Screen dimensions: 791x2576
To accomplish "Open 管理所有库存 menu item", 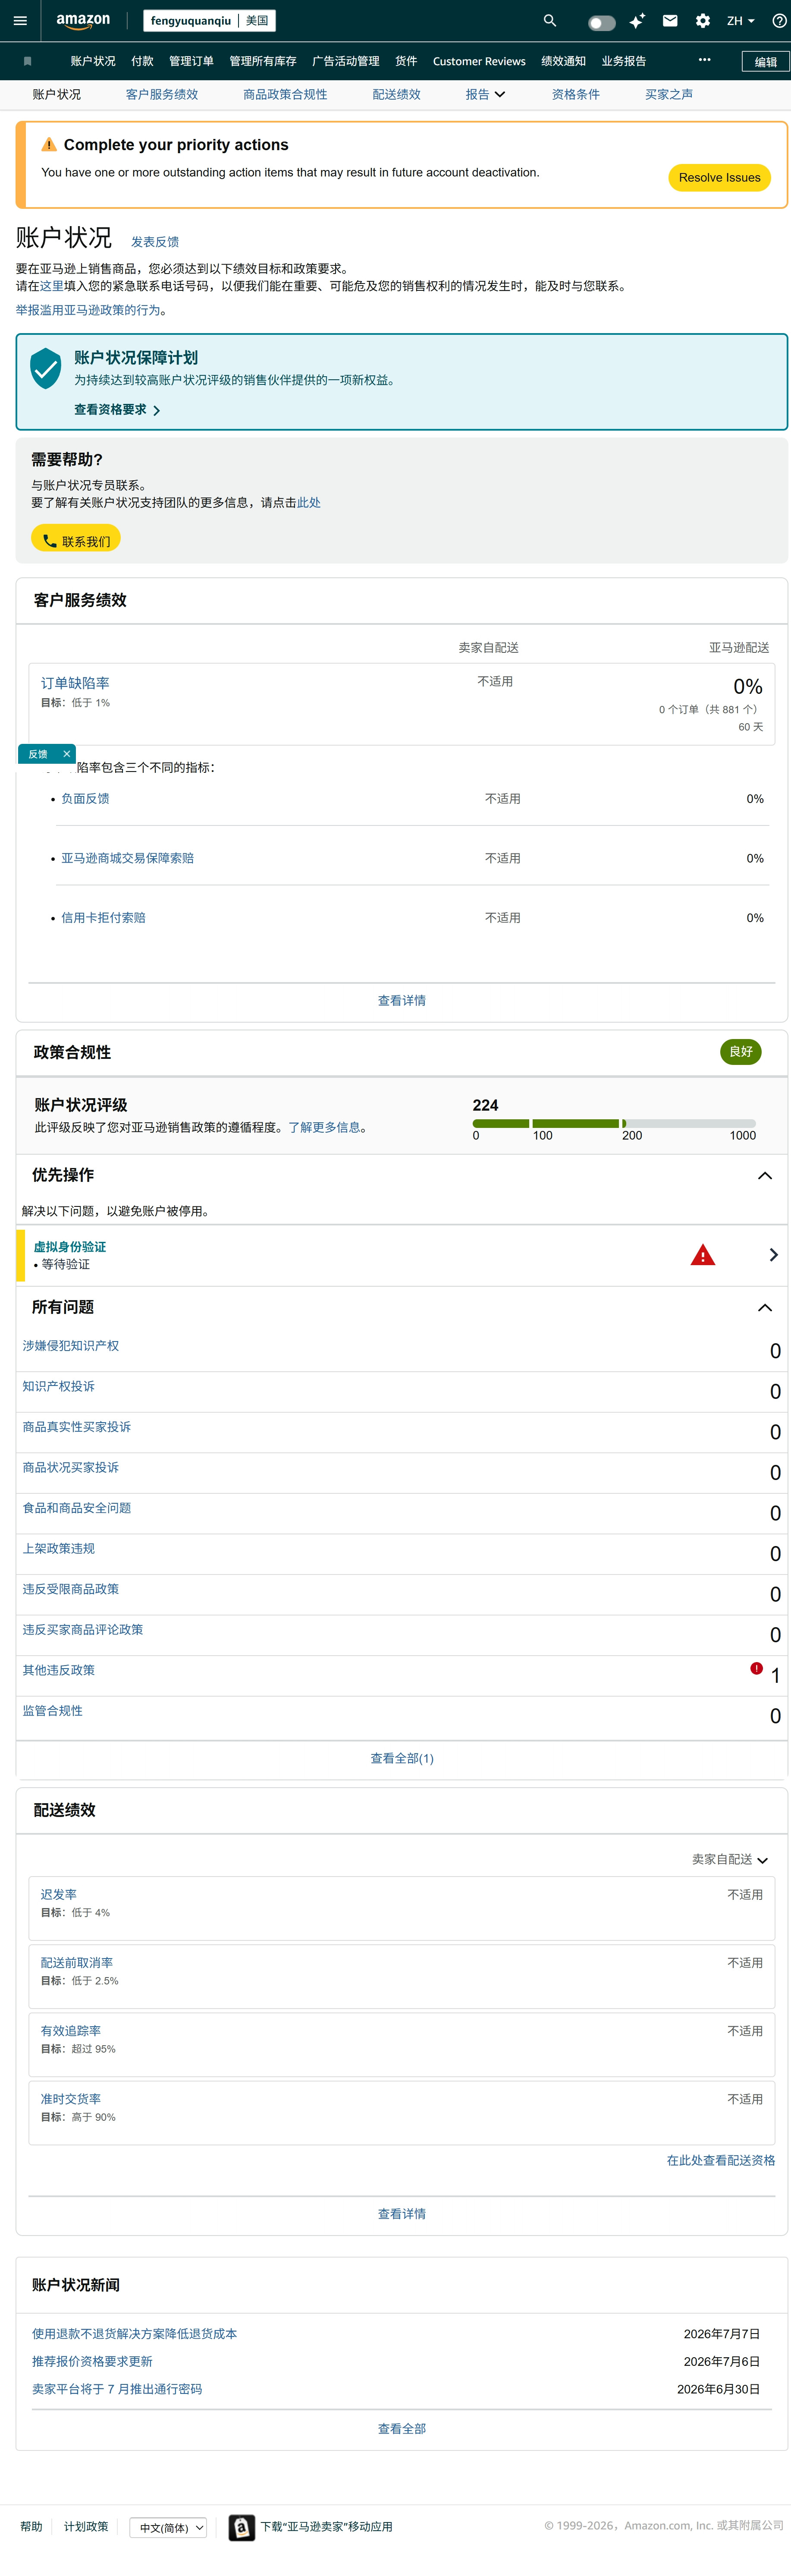I will pos(263,61).
